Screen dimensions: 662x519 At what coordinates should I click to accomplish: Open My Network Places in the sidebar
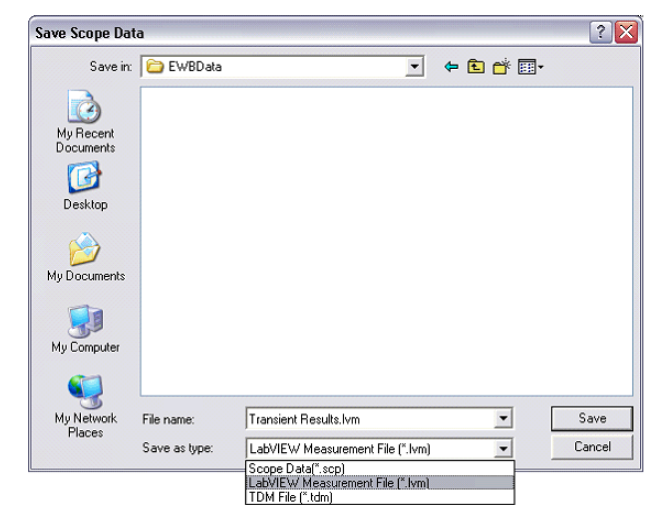tap(85, 407)
